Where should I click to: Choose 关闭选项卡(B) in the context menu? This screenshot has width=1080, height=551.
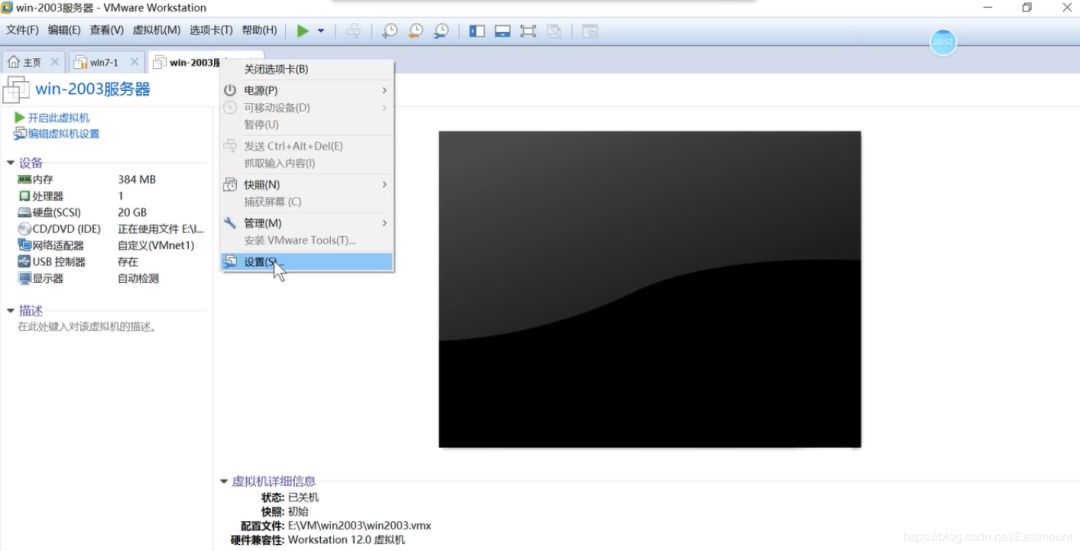click(x=307, y=70)
